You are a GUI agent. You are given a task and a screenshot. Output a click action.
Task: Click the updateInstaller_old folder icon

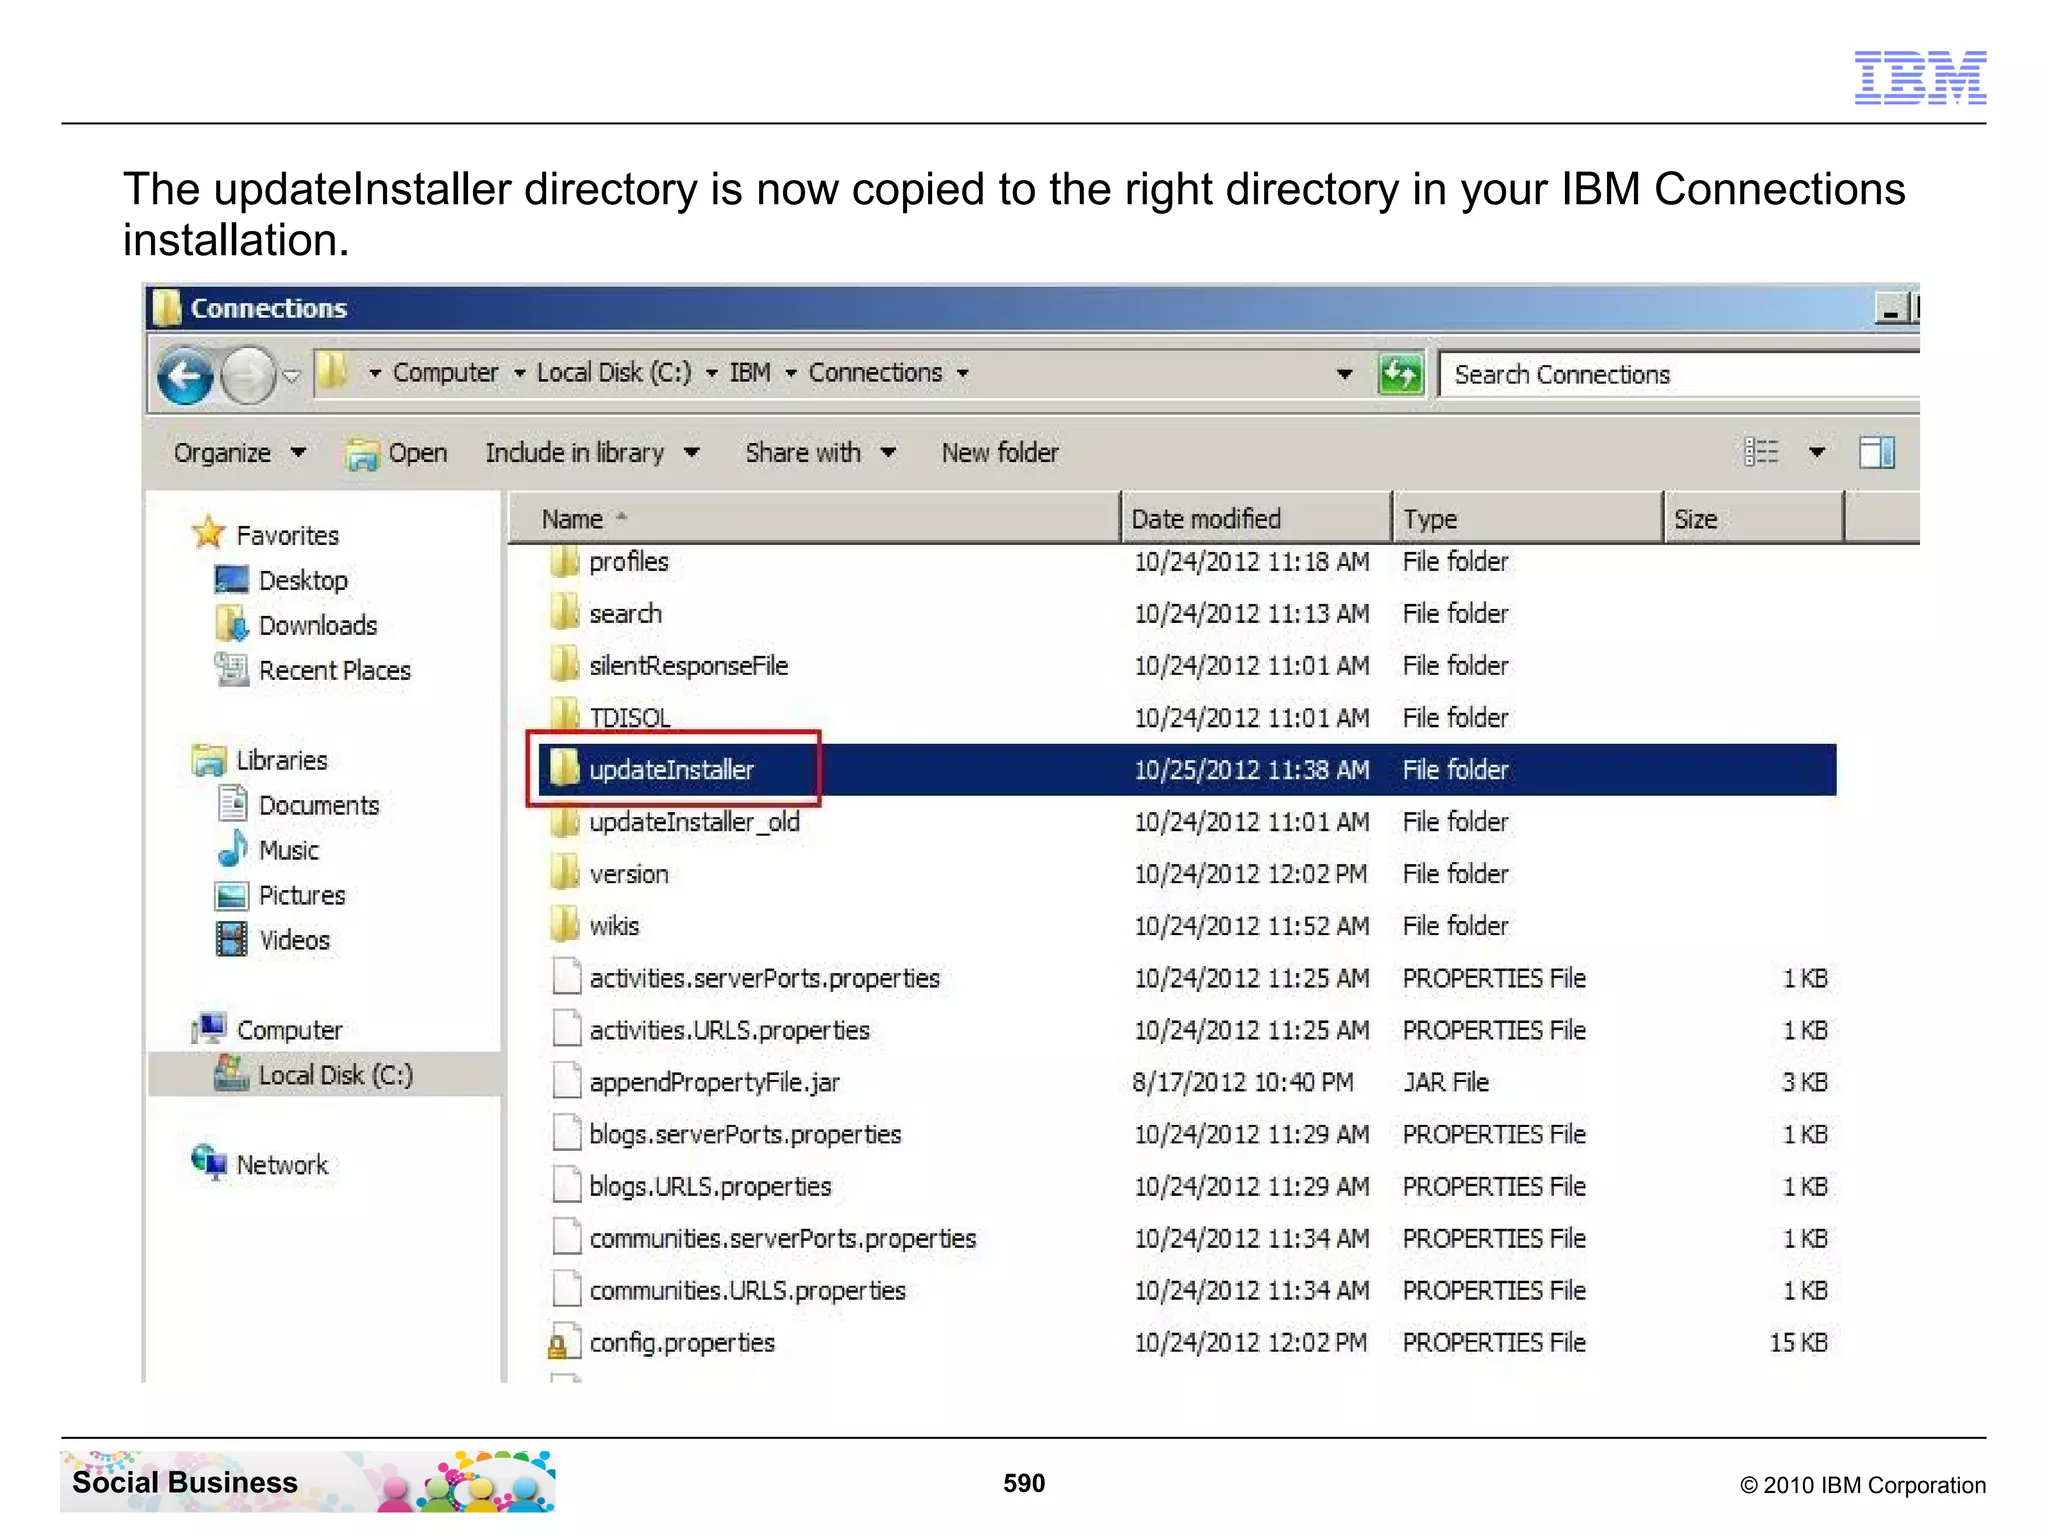click(x=565, y=821)
